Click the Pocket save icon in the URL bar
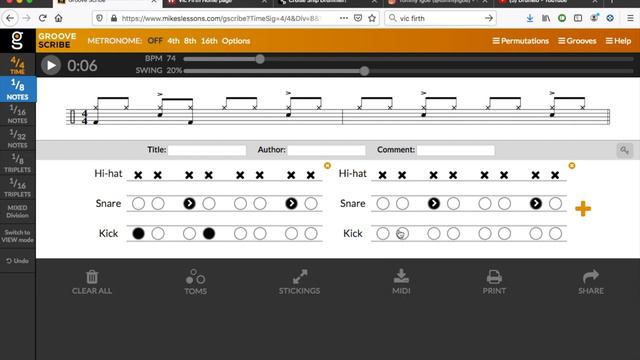The image size is (640, 360). pyautogui.click(x=358, y=18)
